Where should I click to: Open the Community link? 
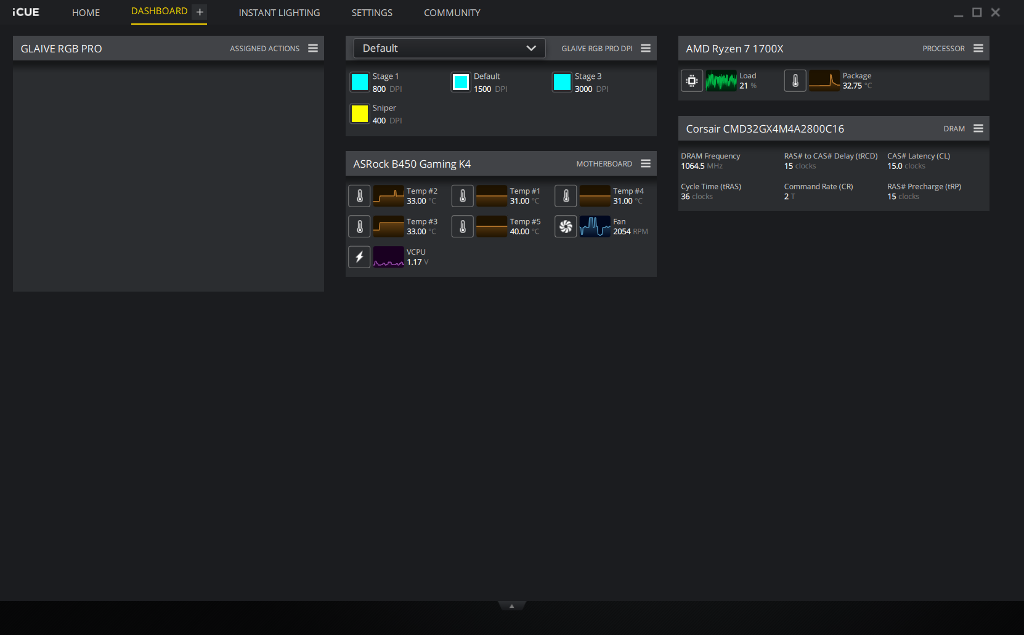(452, 13)
